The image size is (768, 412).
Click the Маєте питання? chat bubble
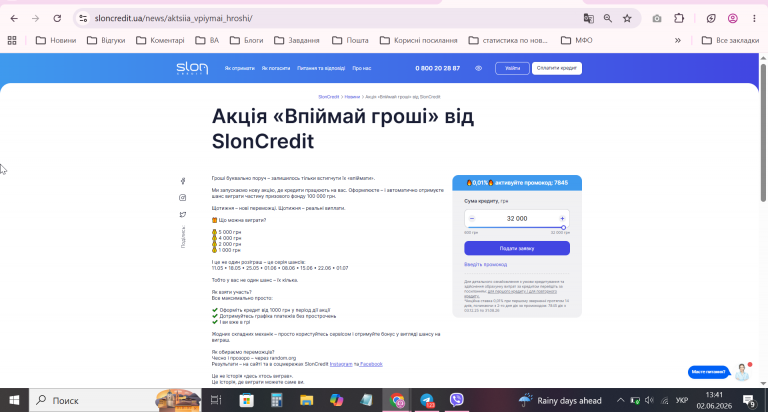pos(709,372)
